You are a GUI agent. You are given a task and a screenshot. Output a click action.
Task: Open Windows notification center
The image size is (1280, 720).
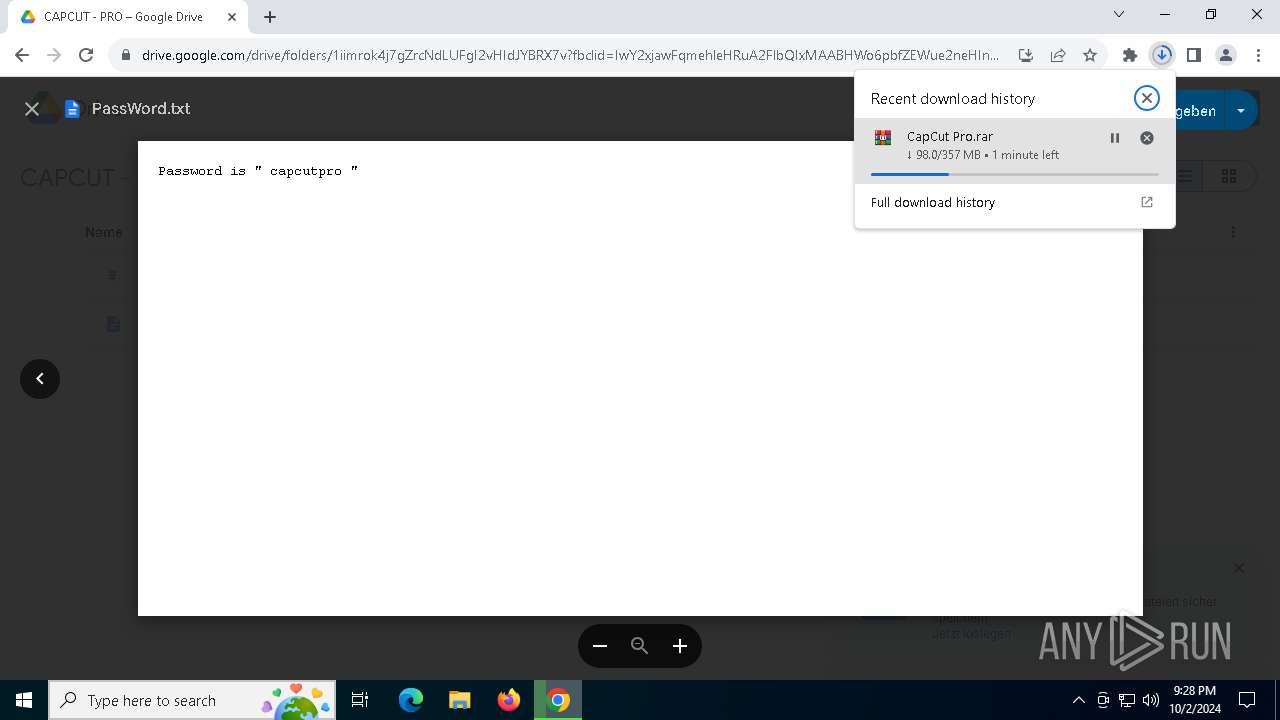(x=1247, y=700)
